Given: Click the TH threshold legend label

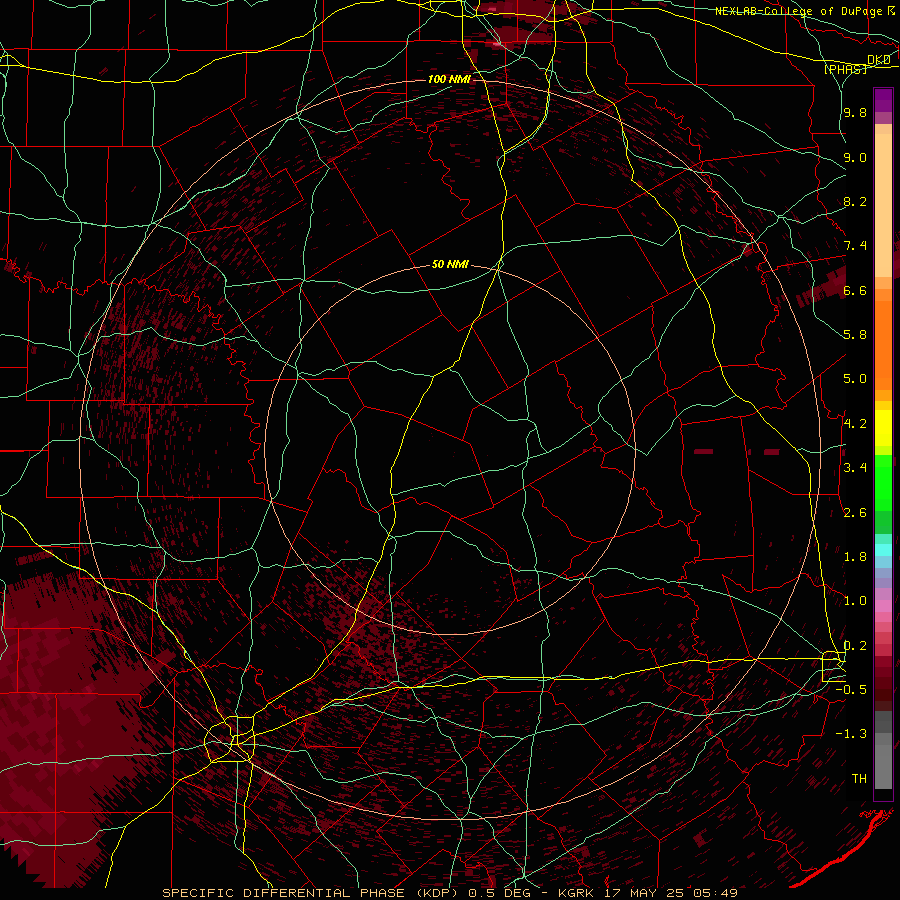Looking at the screenshot, I should [x=859, y=778].
